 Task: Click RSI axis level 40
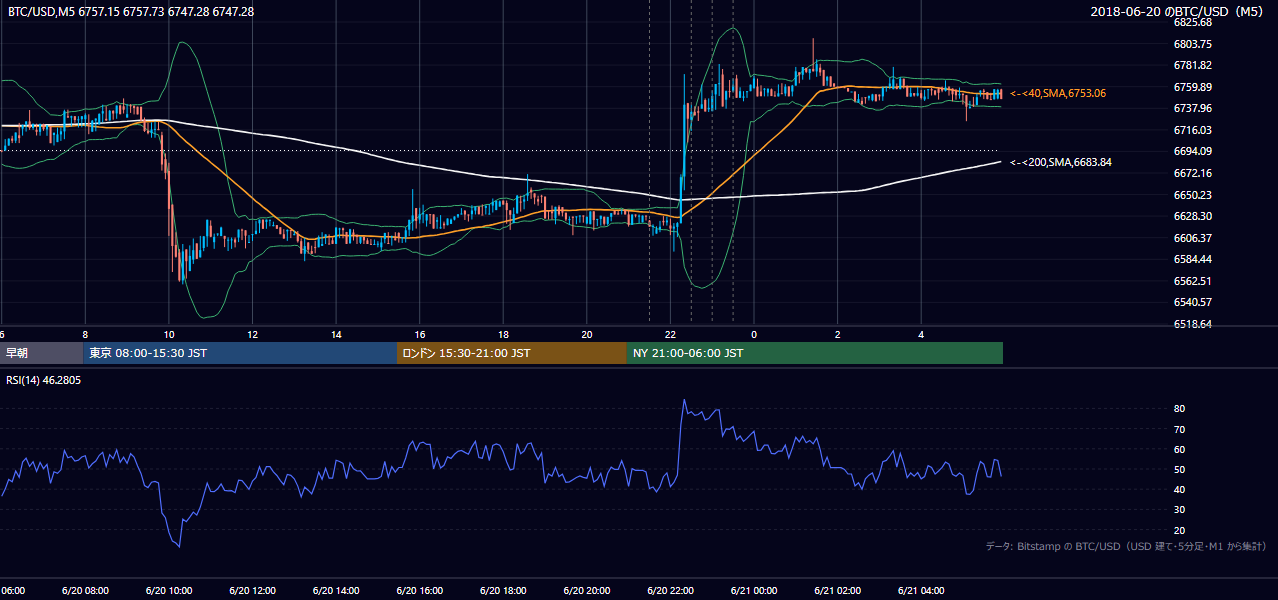(1180, 489)
